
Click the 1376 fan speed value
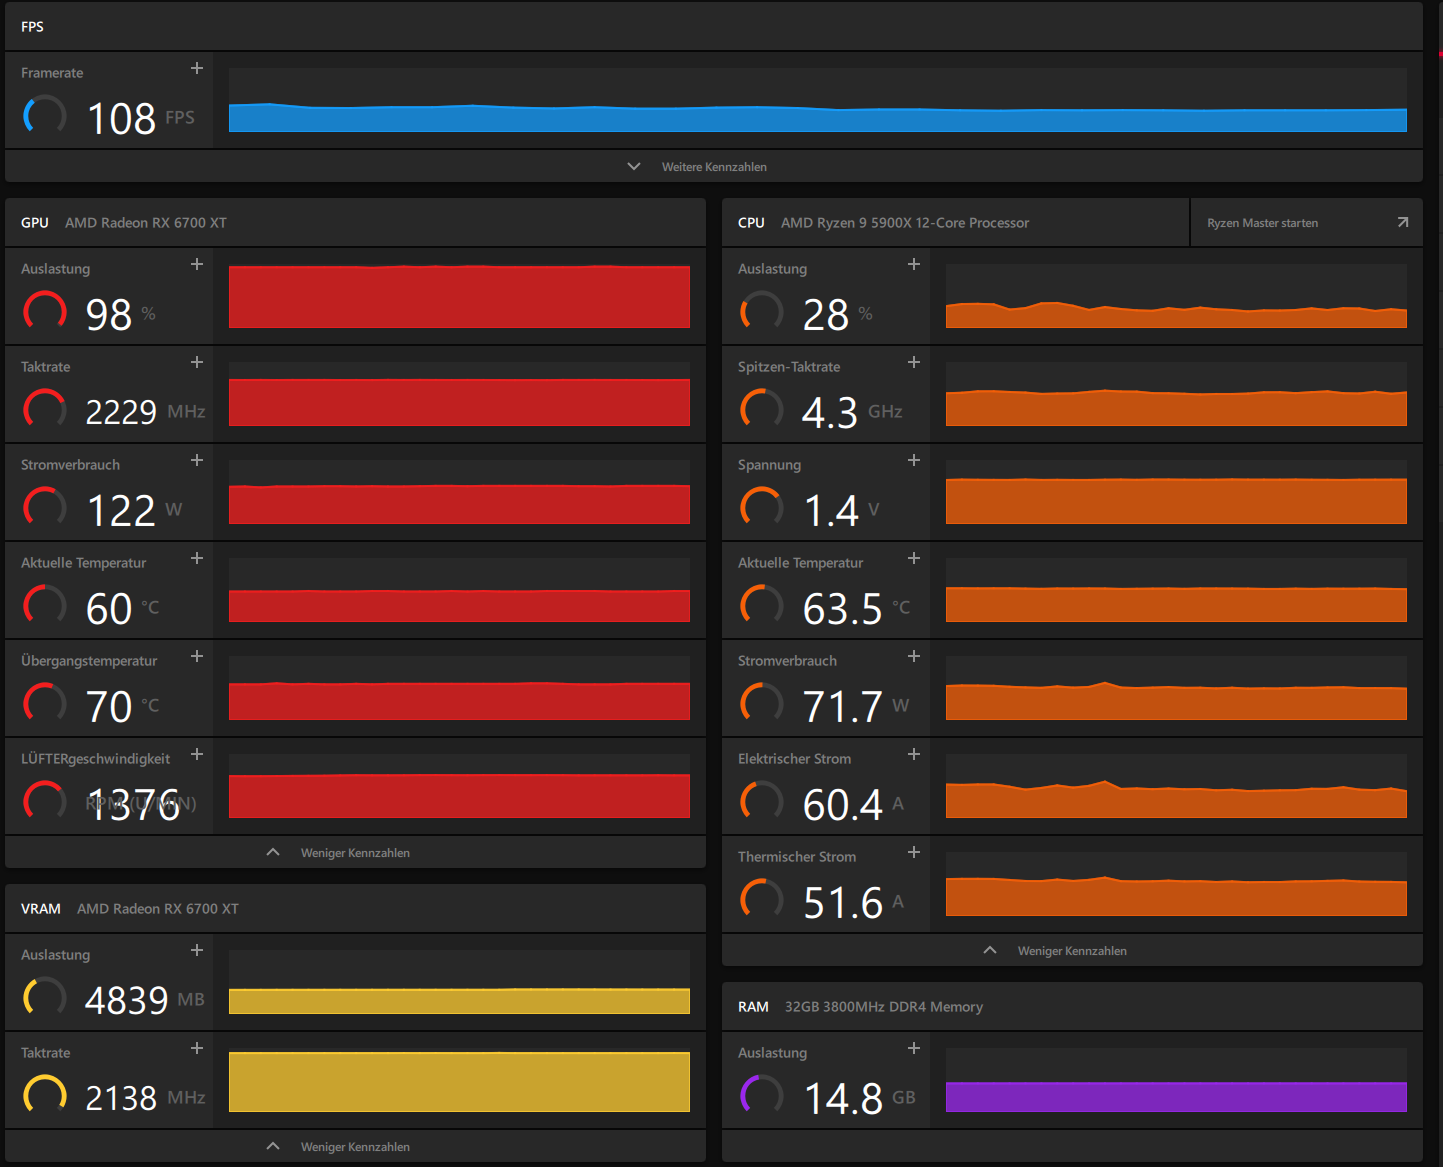134,804
